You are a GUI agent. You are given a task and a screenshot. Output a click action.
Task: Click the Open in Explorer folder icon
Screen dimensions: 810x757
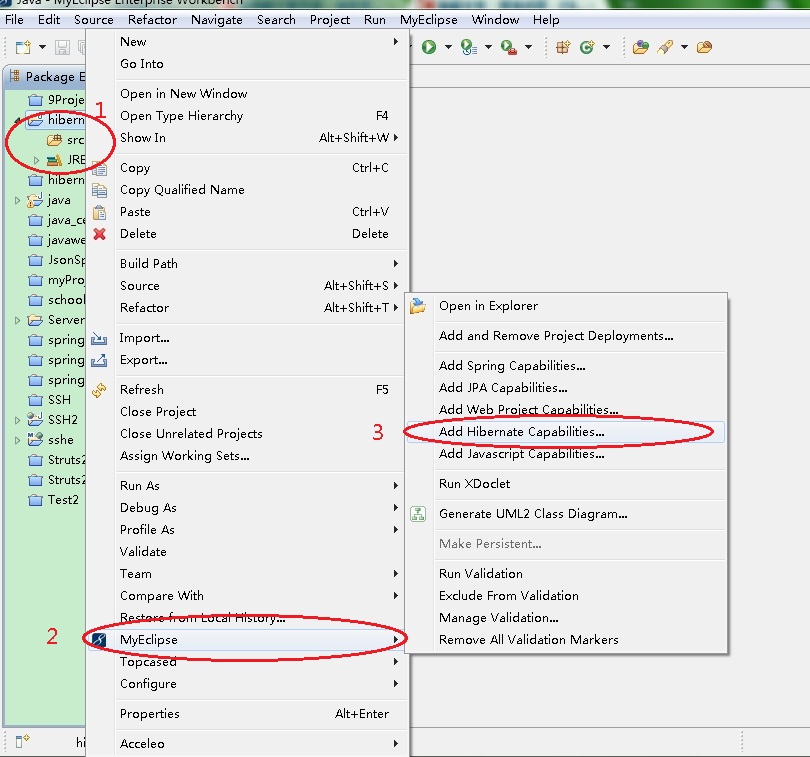pyautogui.click(x=417, y=306)
